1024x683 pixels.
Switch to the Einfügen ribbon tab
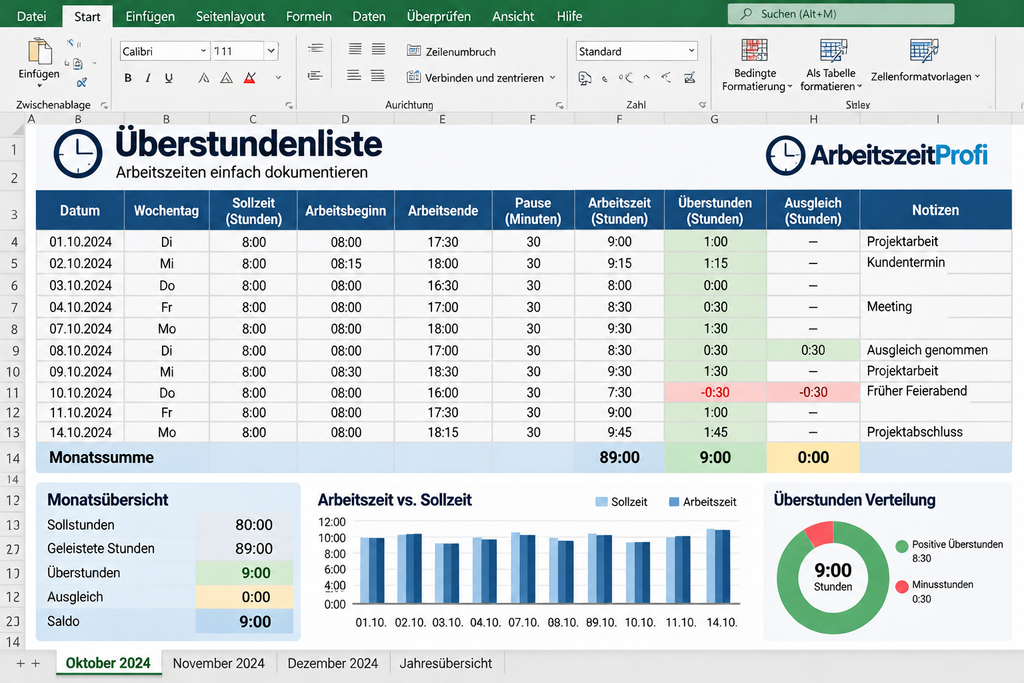coord(150,16)
